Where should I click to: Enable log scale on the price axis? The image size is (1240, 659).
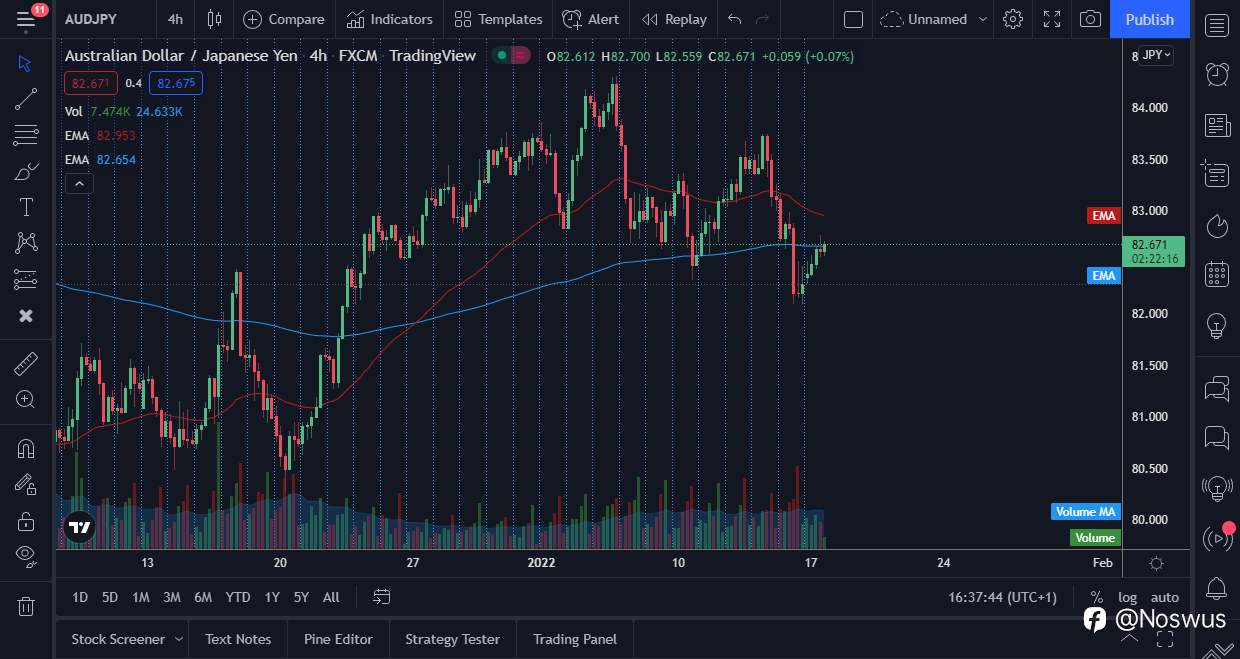1127,597
